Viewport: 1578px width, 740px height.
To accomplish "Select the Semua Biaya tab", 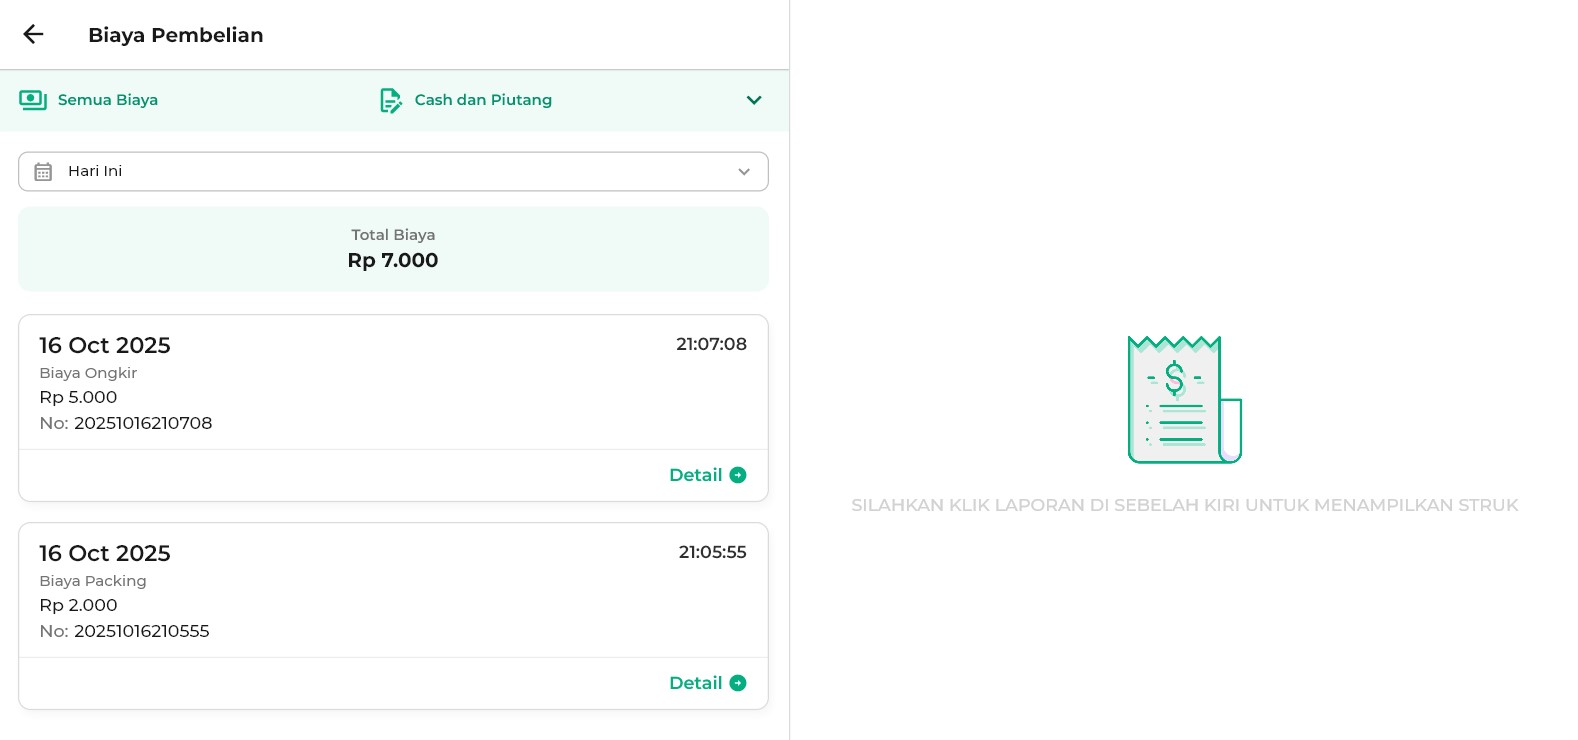I will 108,100.
